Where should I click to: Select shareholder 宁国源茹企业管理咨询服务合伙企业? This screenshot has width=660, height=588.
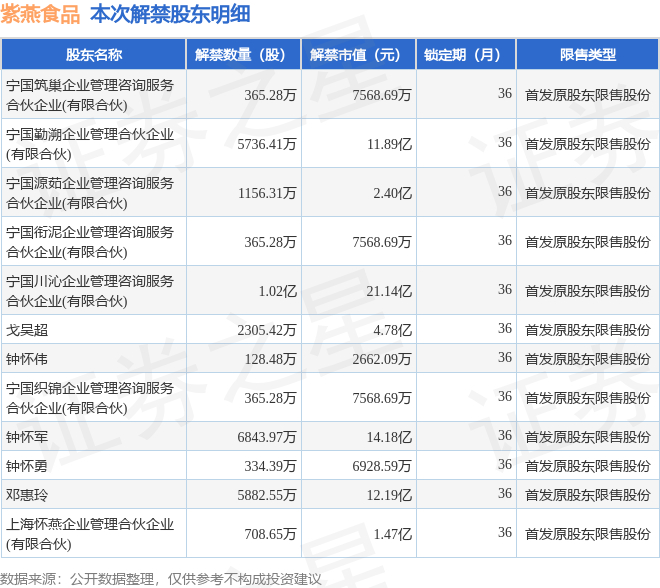click(x=90, y=192)
